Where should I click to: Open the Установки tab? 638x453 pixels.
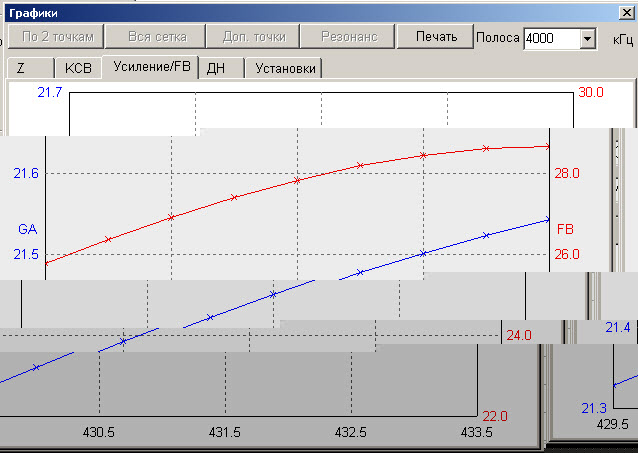click(x=284, y=68)
